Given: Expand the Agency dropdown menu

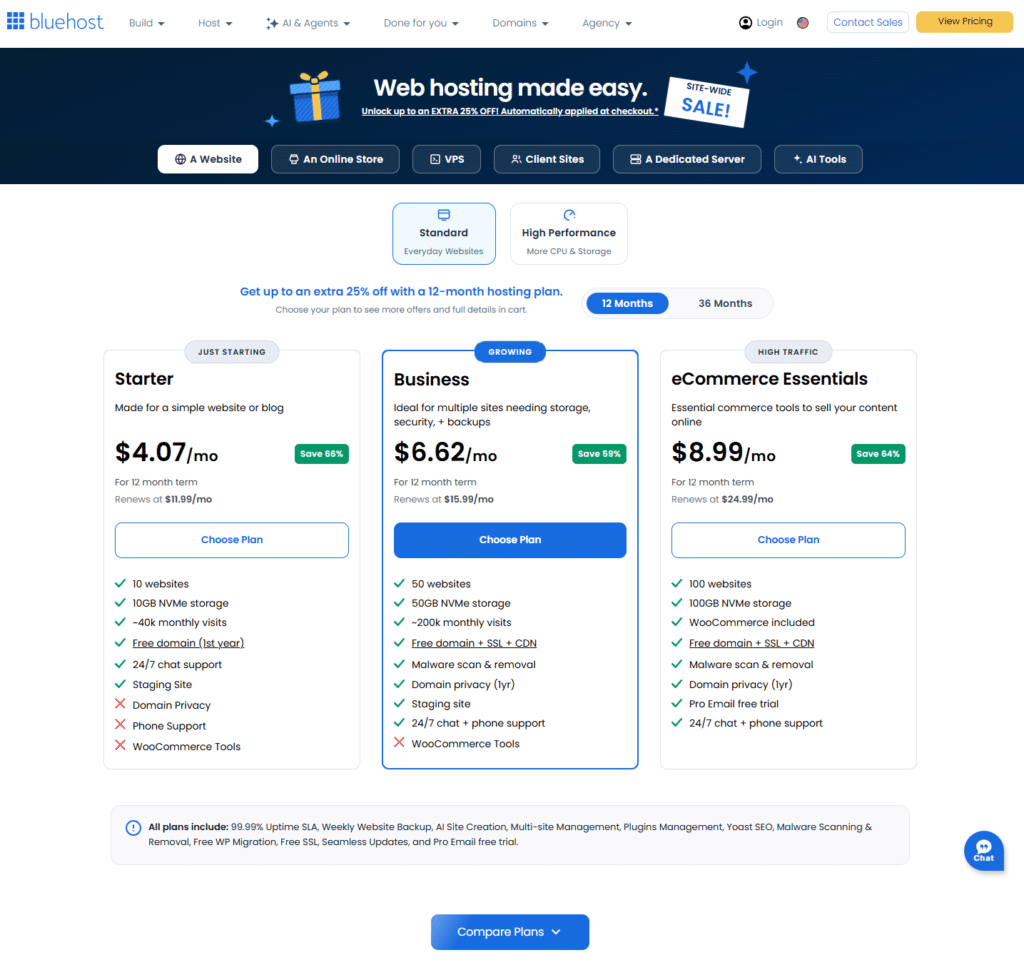Looking at the screenshot, I should coord(607,24).
